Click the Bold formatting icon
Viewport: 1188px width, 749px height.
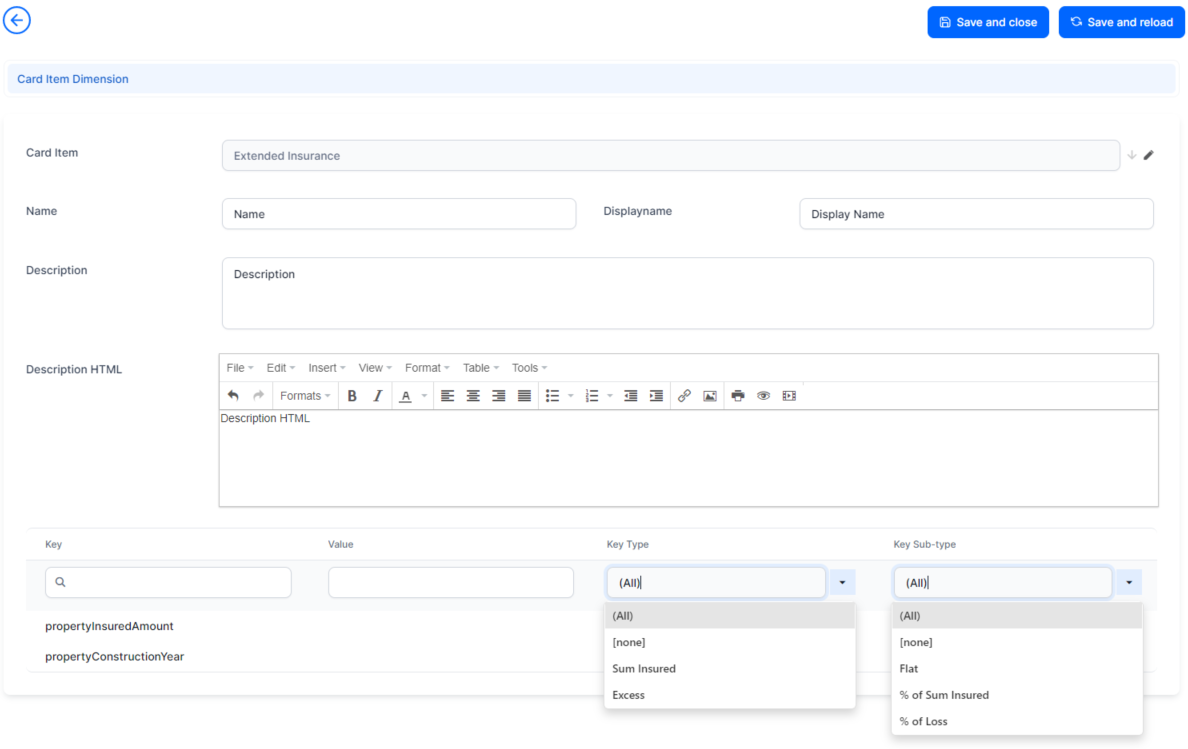352,396
